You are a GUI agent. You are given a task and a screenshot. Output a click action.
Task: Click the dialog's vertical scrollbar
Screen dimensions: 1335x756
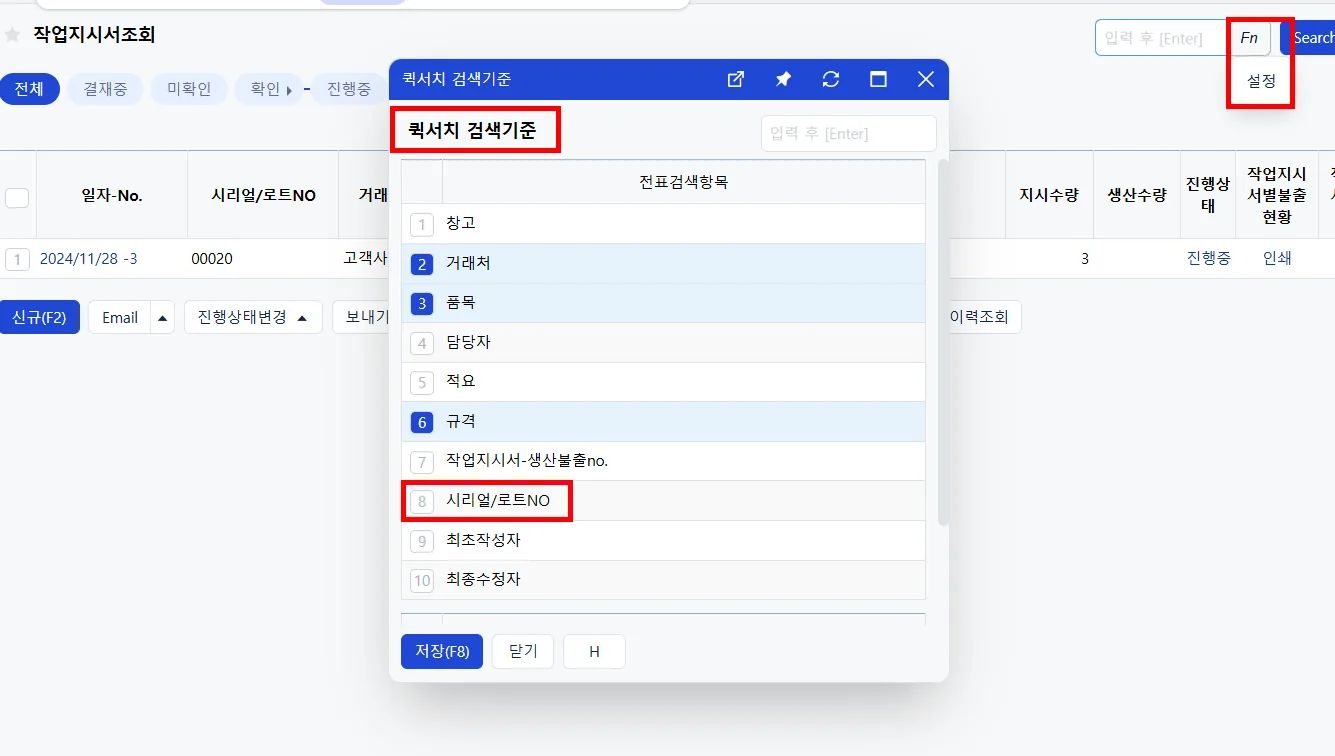(x=943, y=340)
